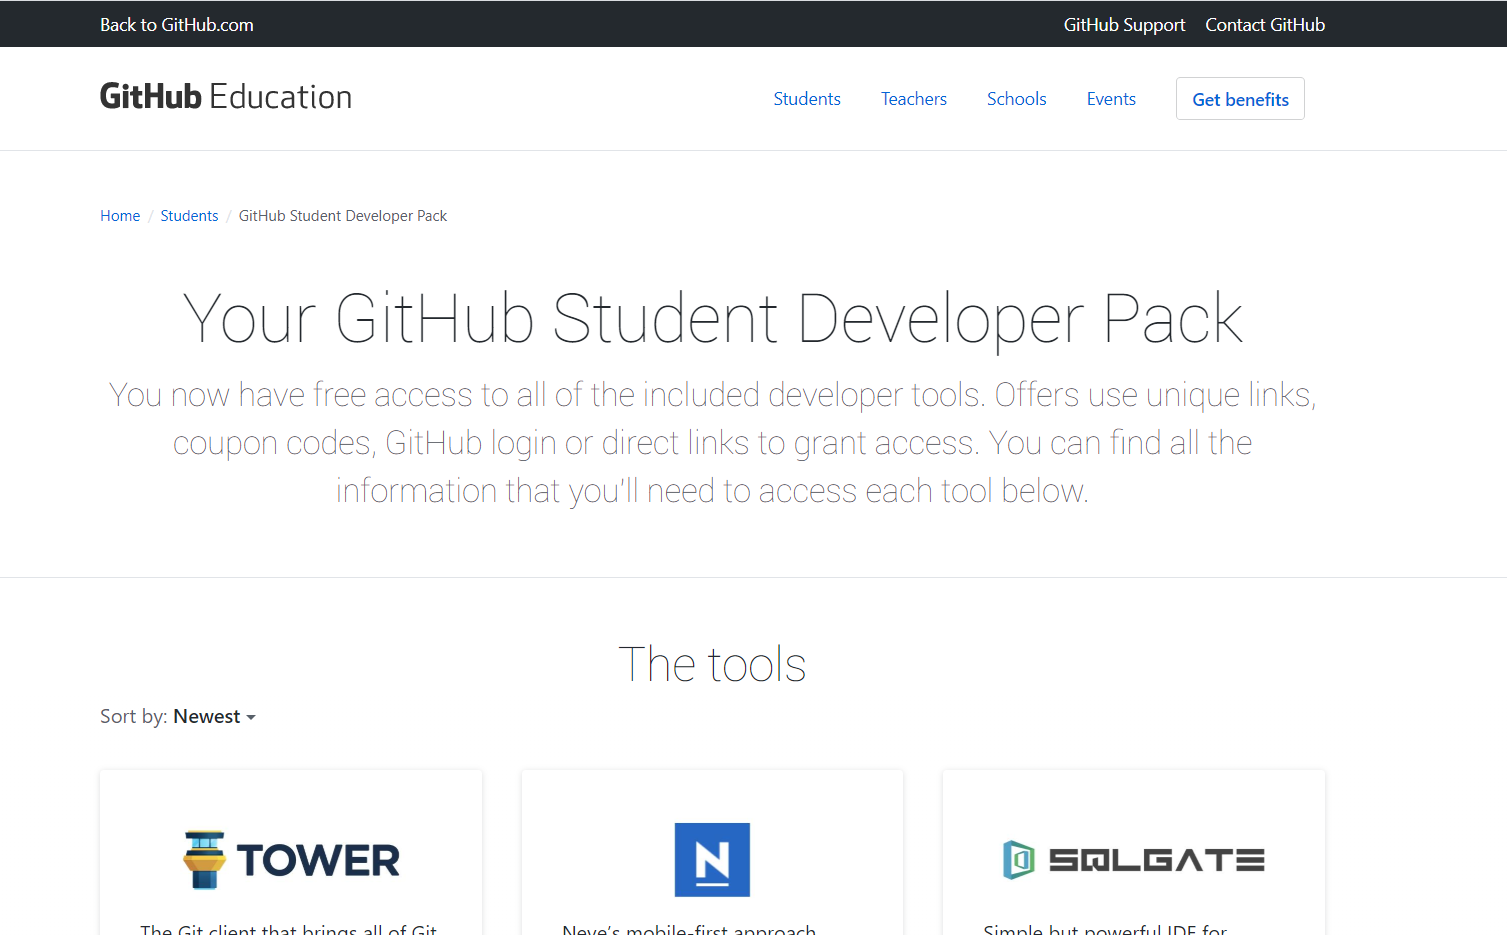1507x935 pixels.
Task: Click the Get benefits button
Action: coord(1240,99)
